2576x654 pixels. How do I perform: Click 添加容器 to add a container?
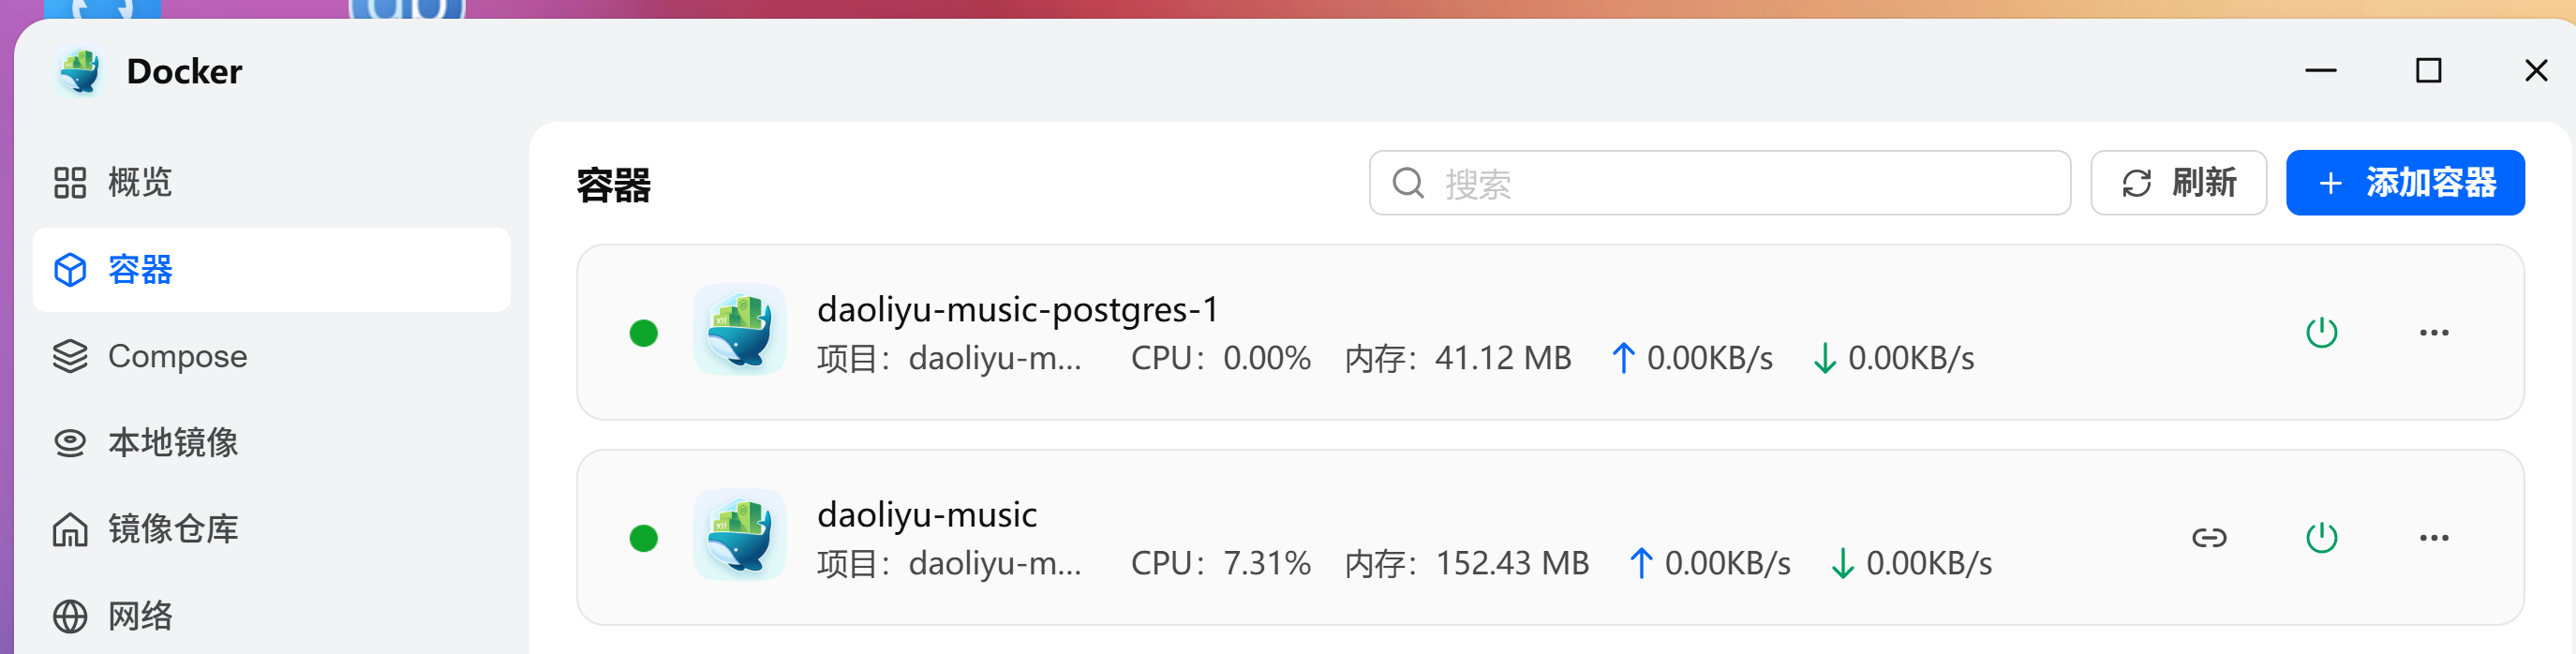pos(2406,182)
